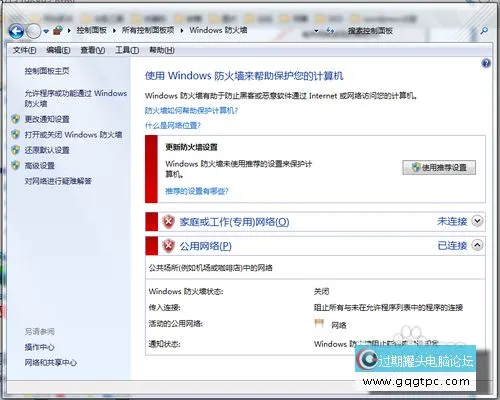Open 打开或关闭 Windows 防火墙

[x=73, y=135]
